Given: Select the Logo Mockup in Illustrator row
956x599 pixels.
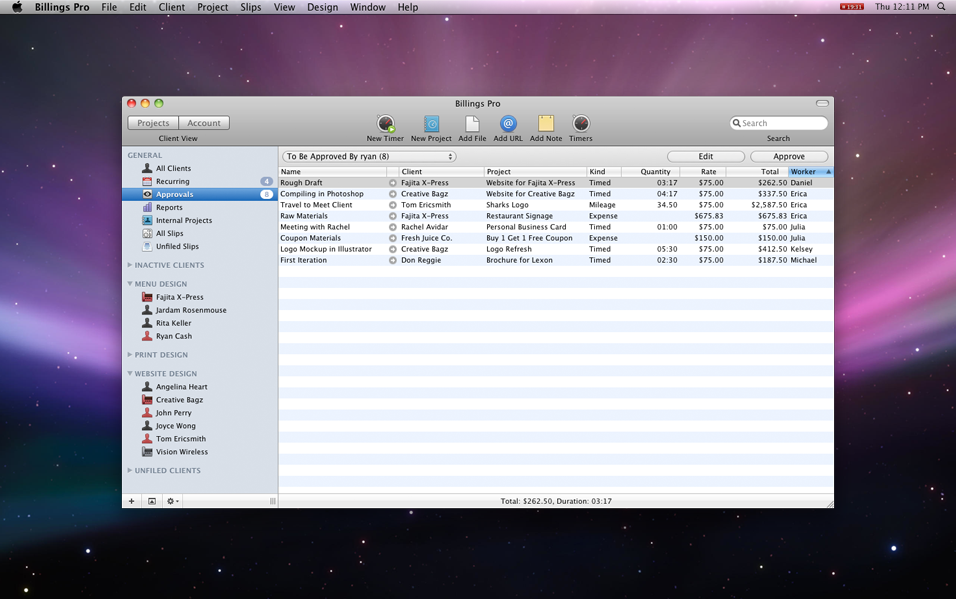Looking at the screenshot, I should click(x=556, y=249).
